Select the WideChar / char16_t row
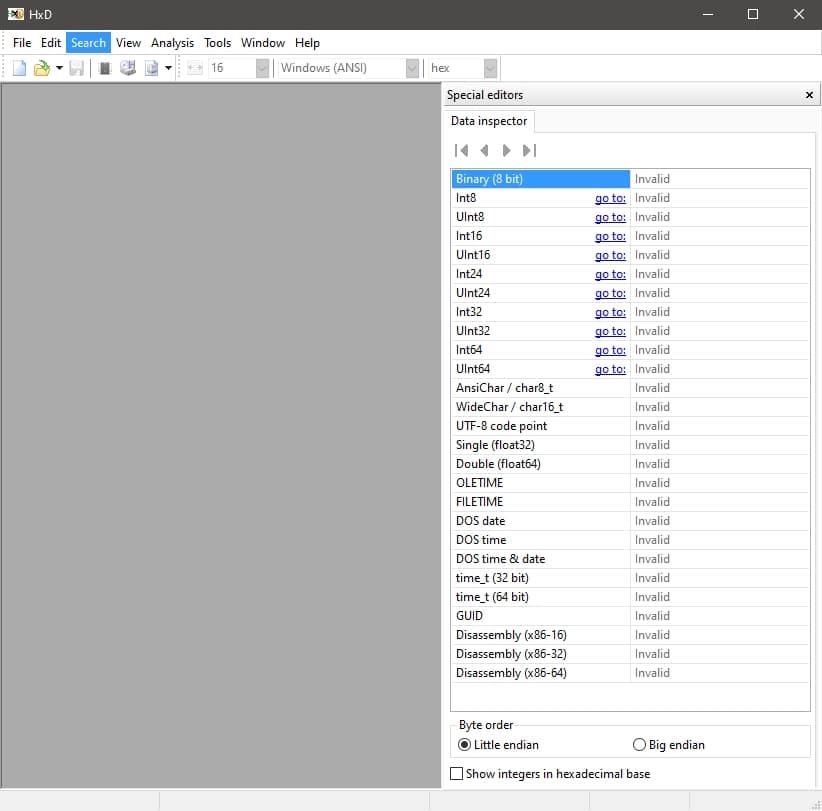 [630, 407]
